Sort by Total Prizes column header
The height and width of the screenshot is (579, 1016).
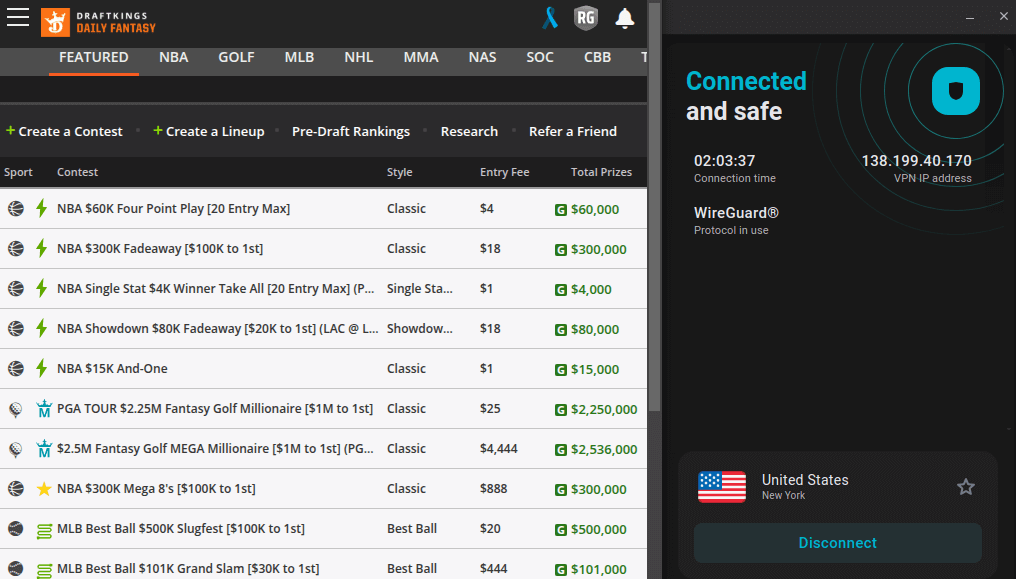tap(601, 172)
